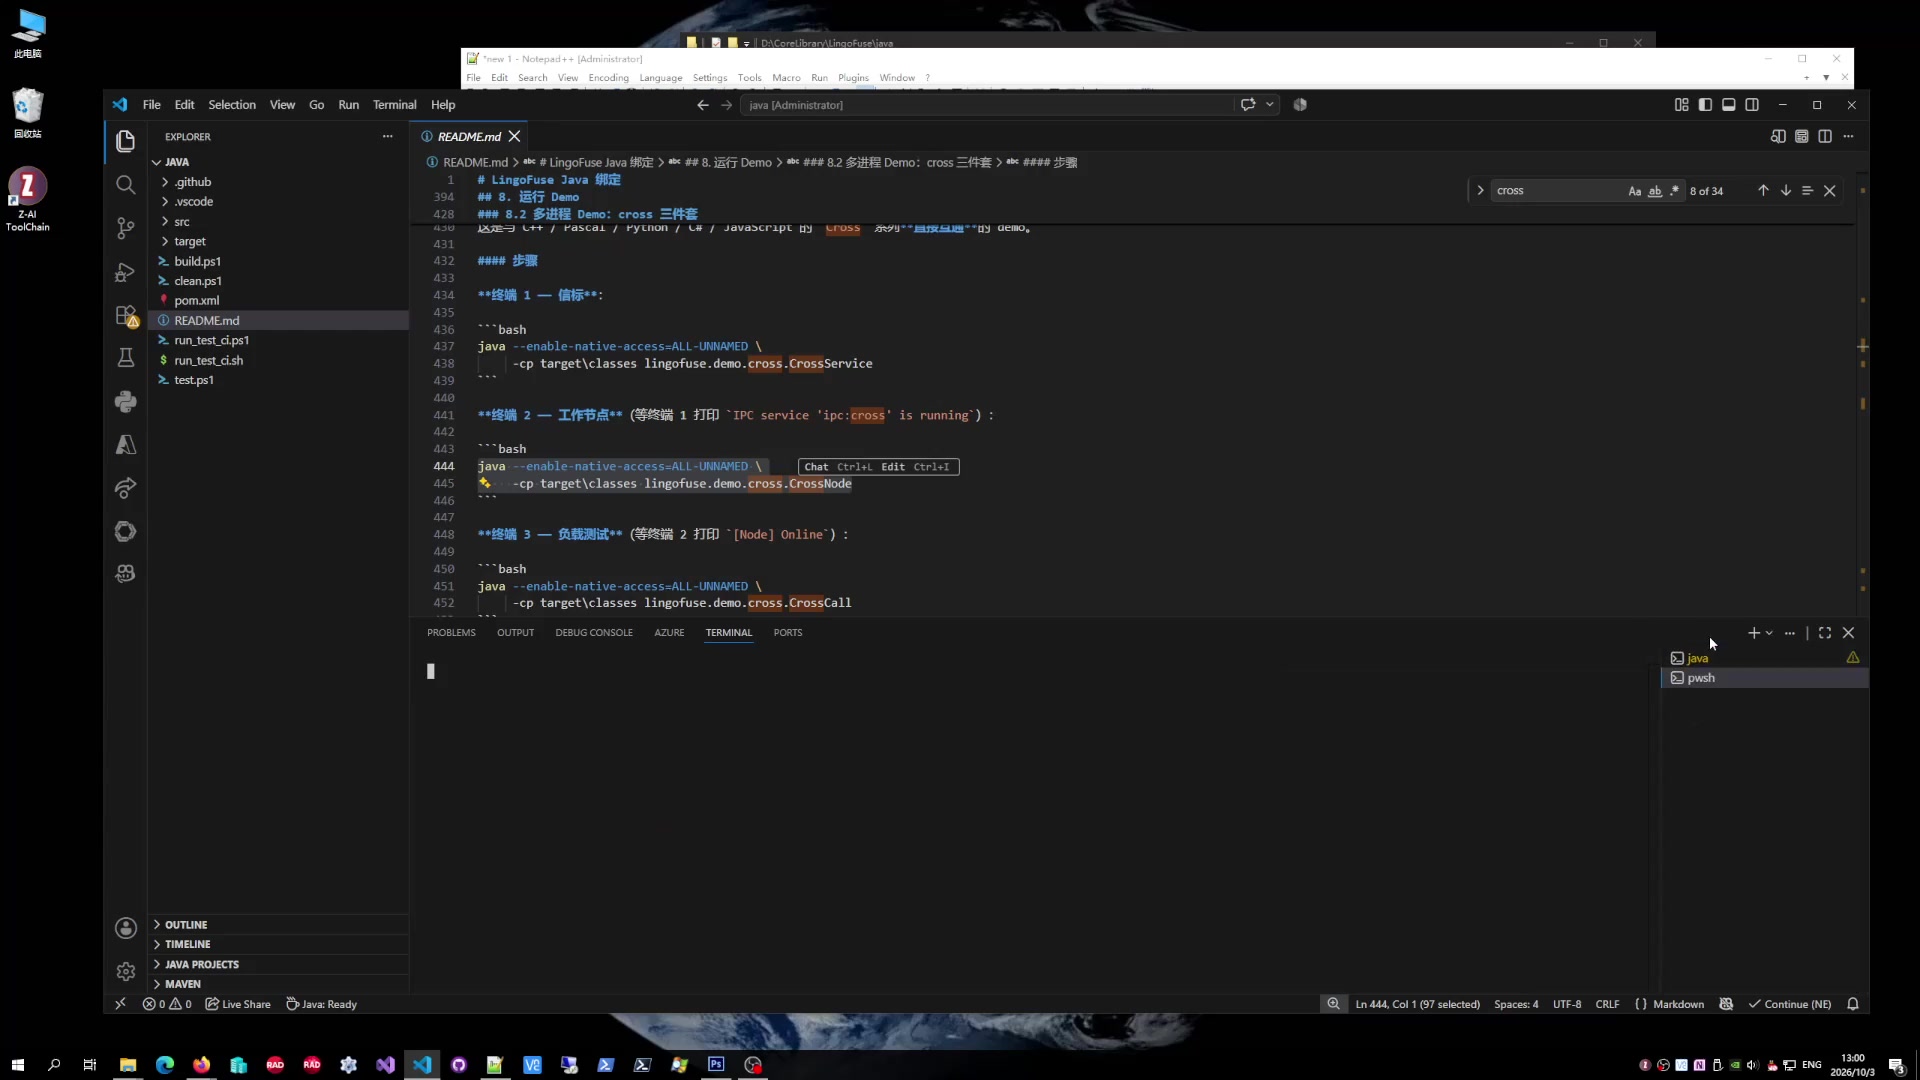Toggle Match Whole Word in find widget
The height and width of the screenshot is (1080, 1920).
(1655, 191)
